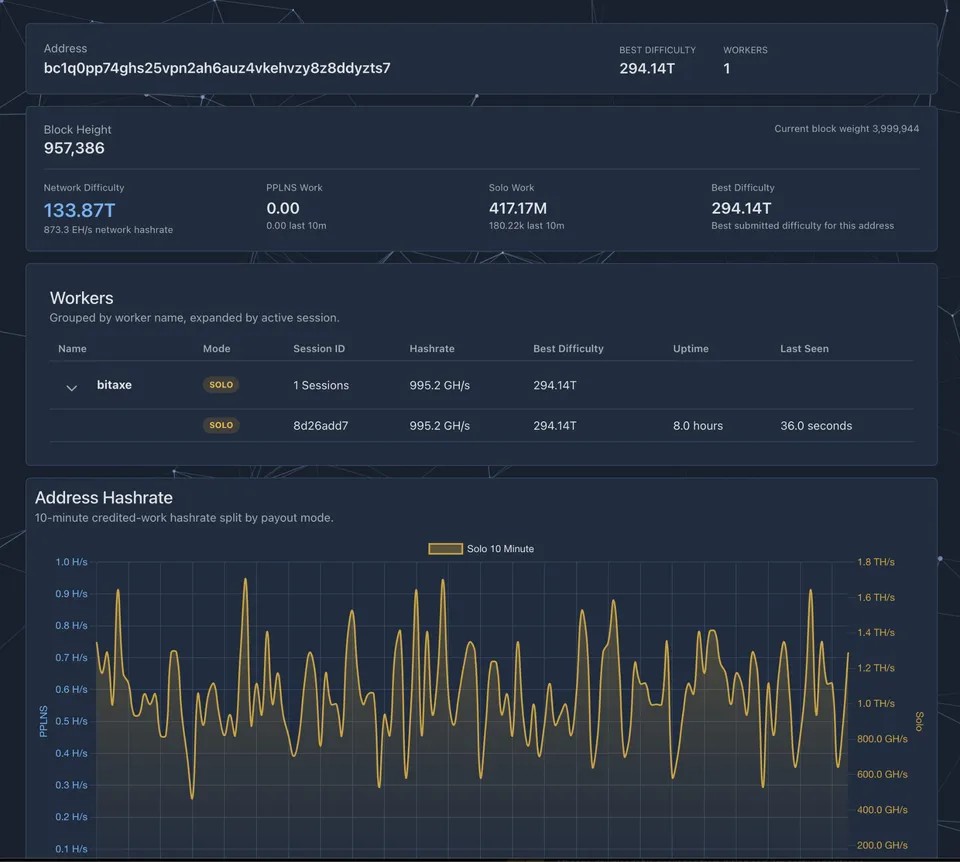The image size is (960, 862).
Task: Collapse the bitaxe worker row chevron
Action: [x=72, y=388]
